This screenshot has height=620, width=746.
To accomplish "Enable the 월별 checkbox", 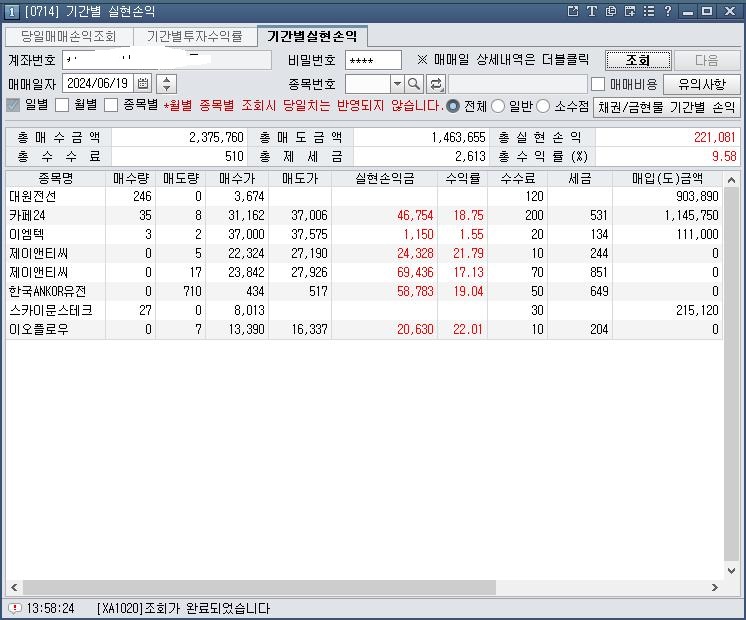I will [62, 106].
